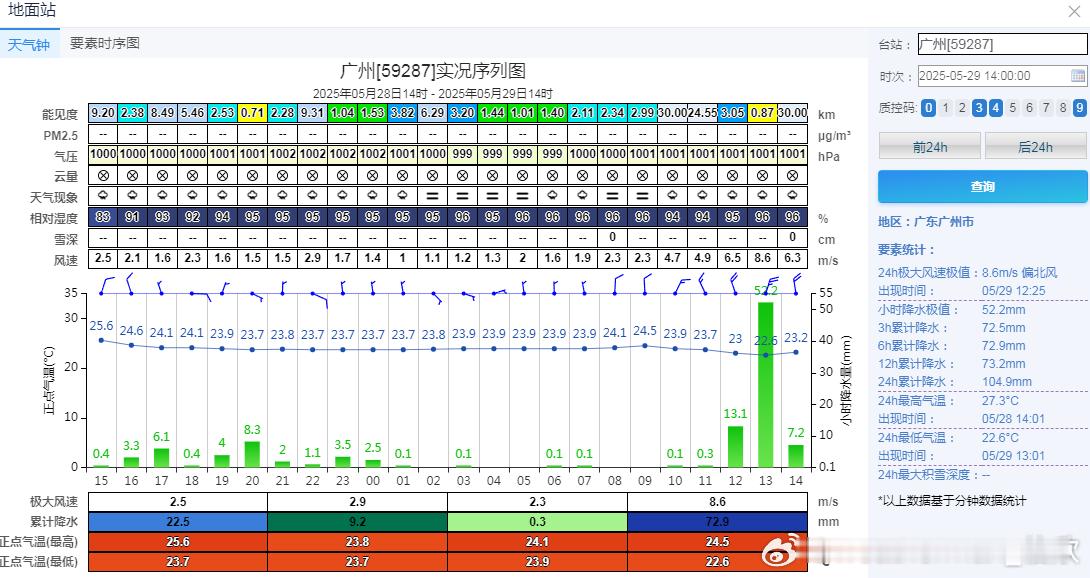
Task: Toggle quality control code 7
Action: tap(1046, 108)
